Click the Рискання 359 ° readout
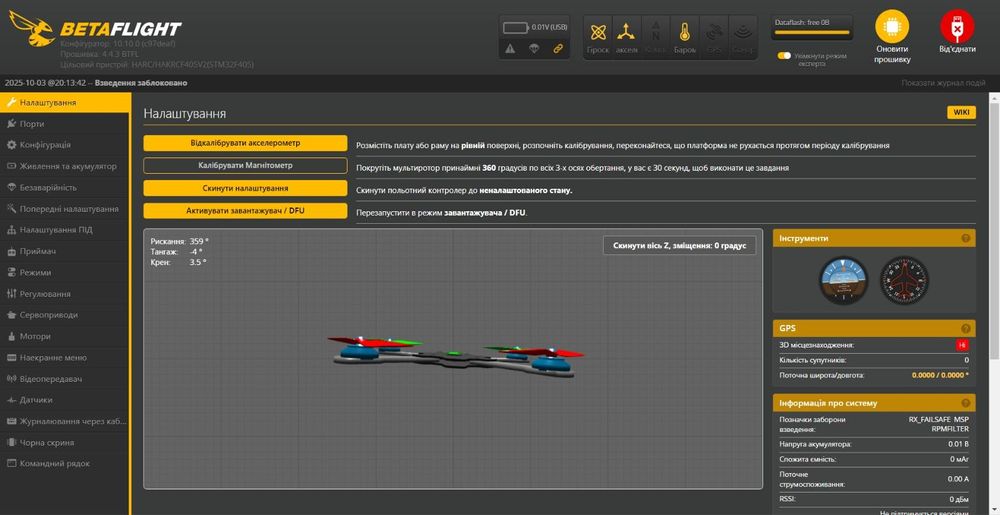 tap(179, 242)
